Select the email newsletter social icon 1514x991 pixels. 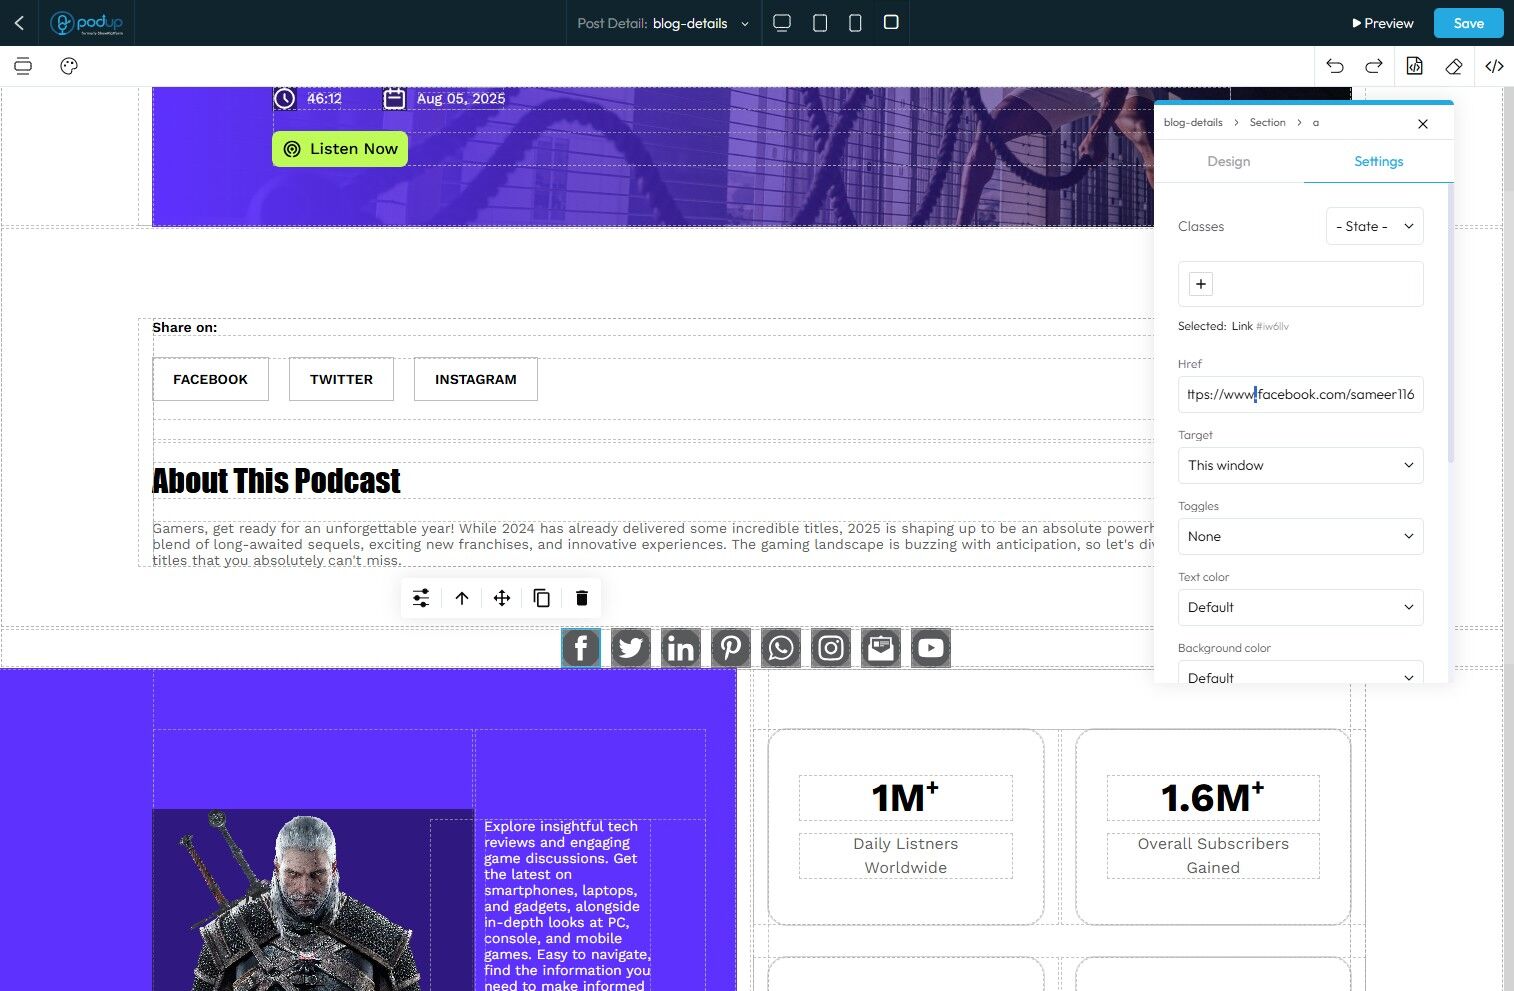[881, 648]
